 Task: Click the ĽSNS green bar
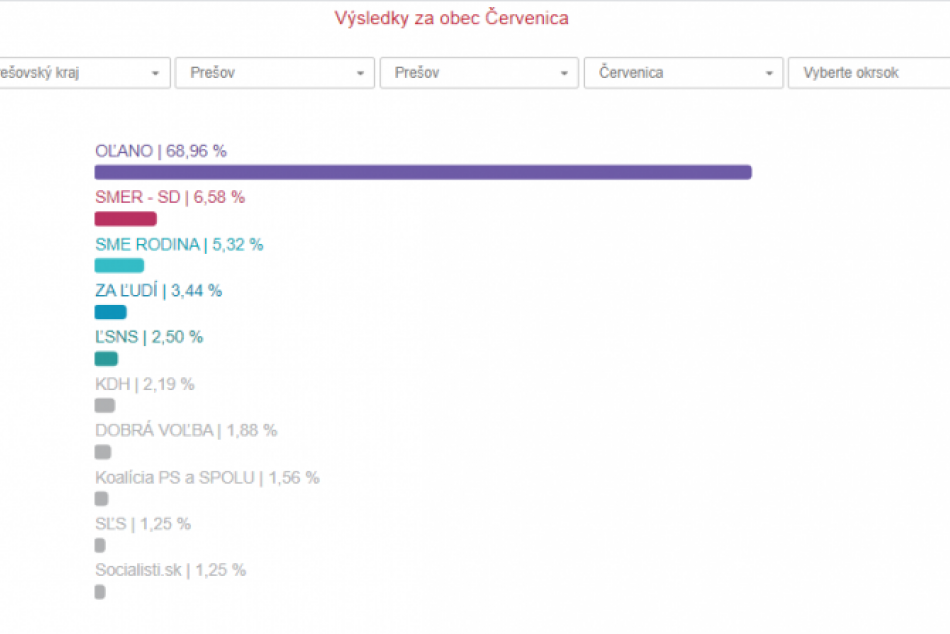[106, 359]
